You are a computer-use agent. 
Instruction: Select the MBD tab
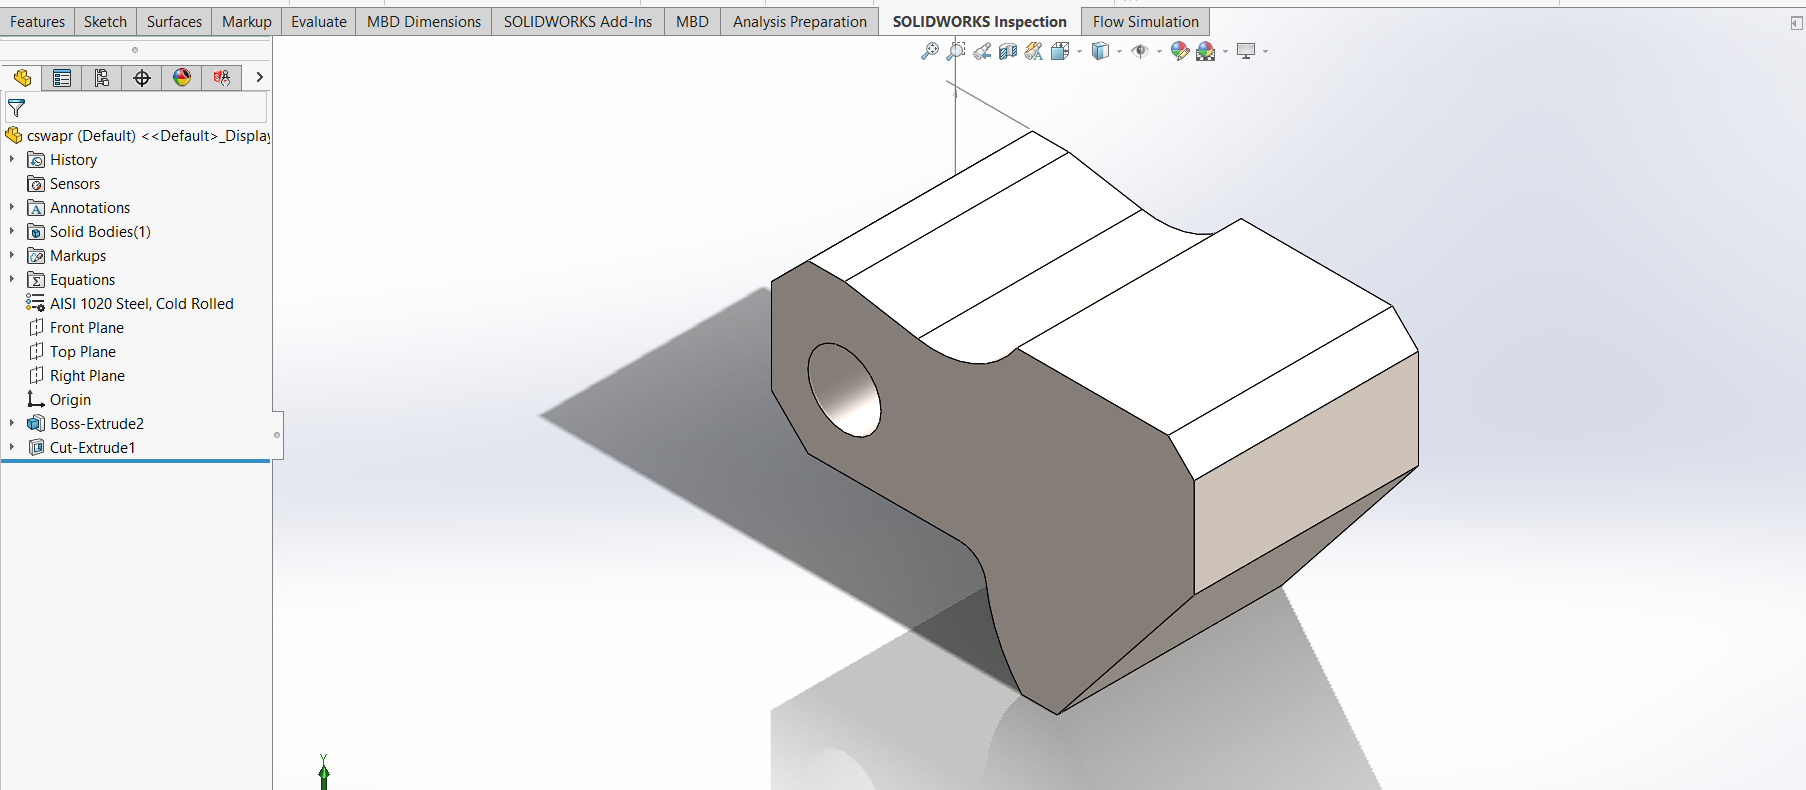[692, 22]
